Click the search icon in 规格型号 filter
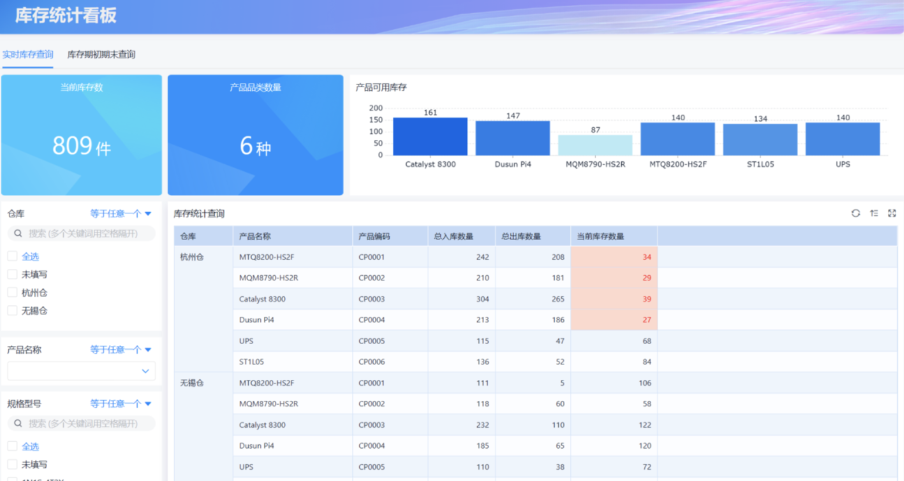 pos(18,423)
